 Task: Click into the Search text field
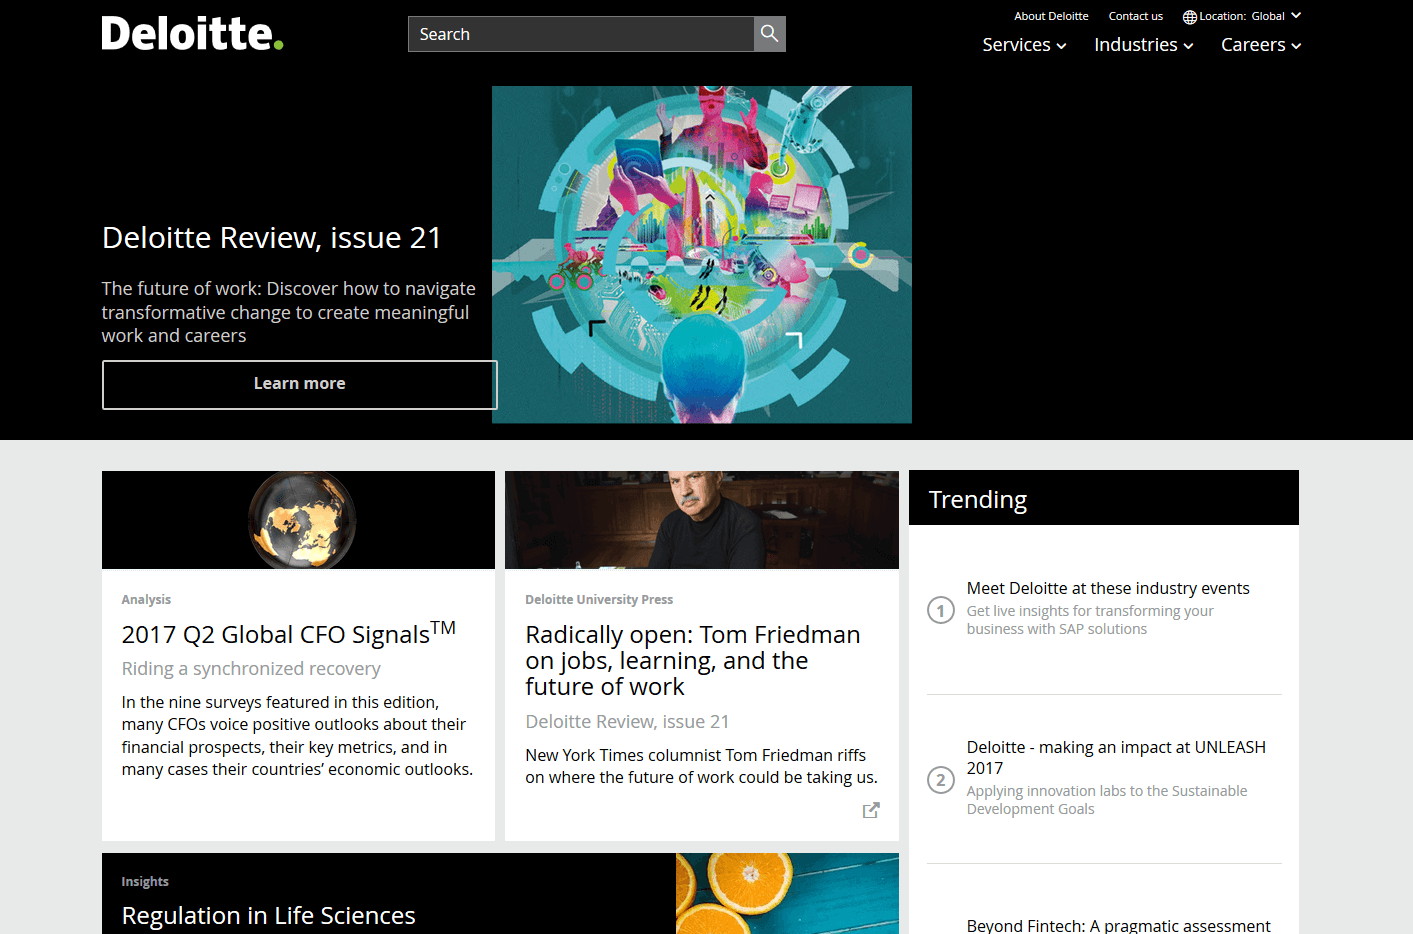tap(580, 34)
